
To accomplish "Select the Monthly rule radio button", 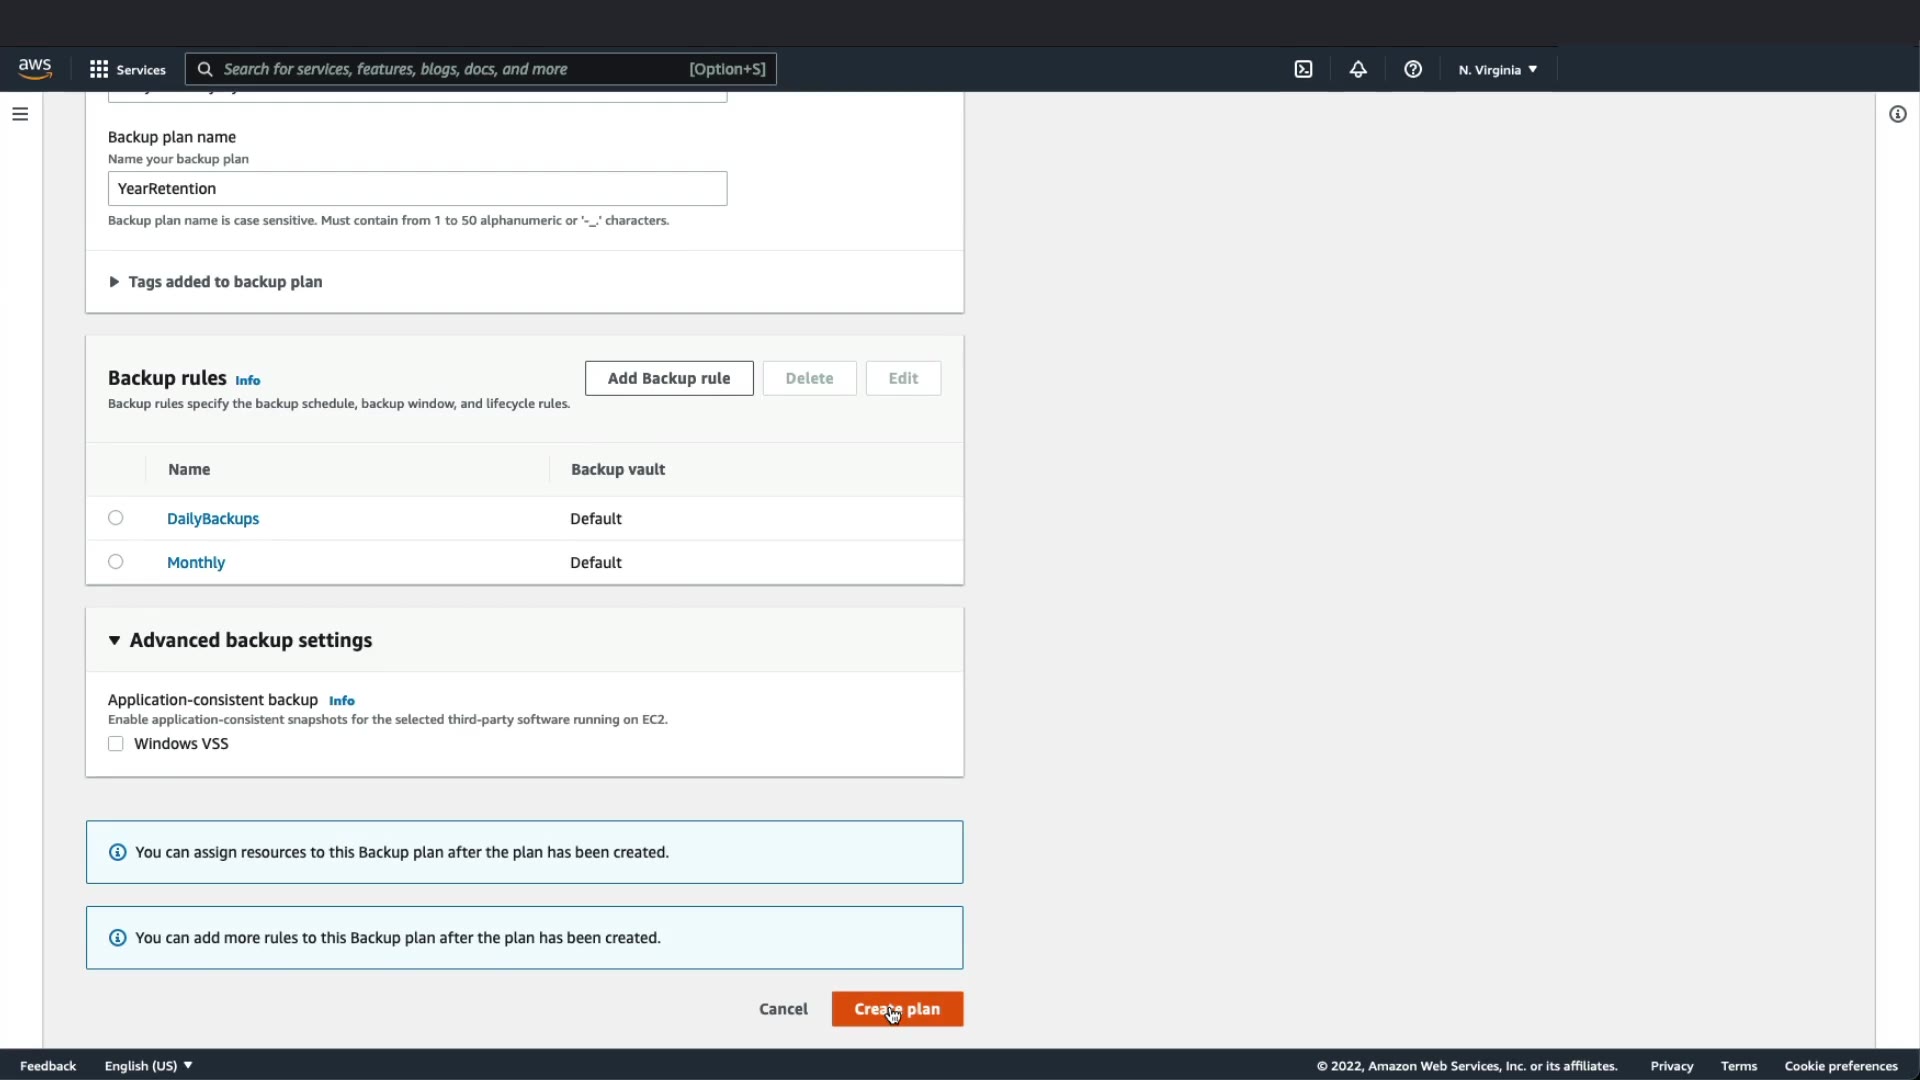I will tap(116, 562).
